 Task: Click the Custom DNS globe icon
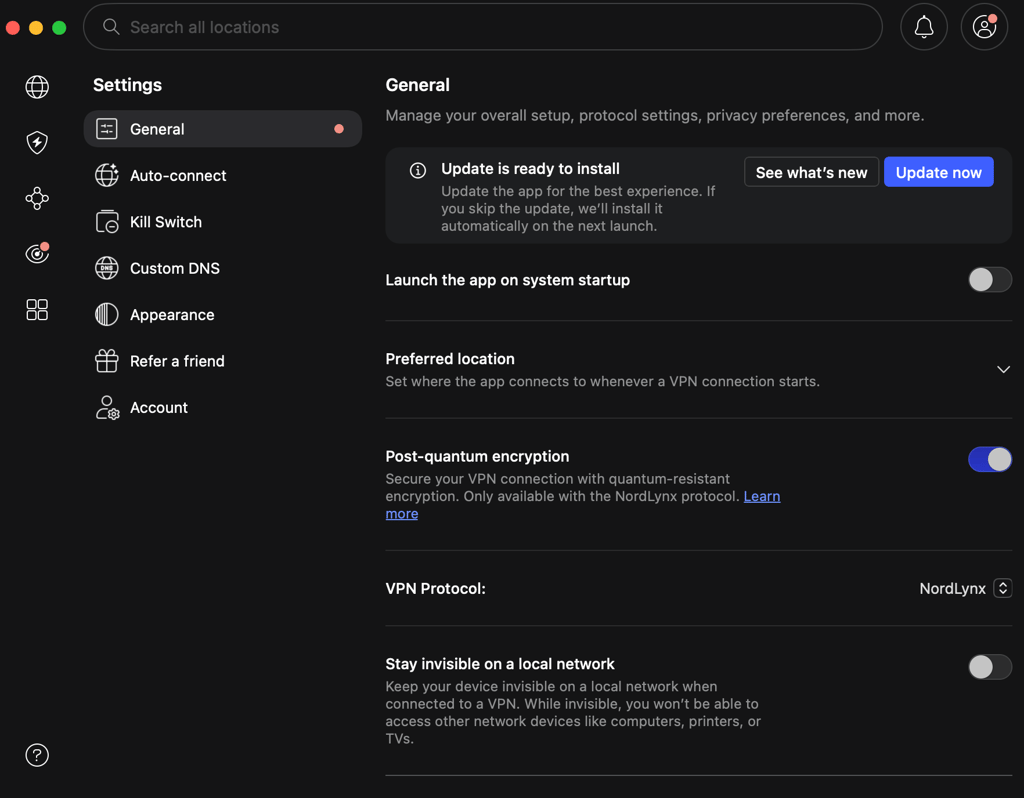click(x=106, y=268)
